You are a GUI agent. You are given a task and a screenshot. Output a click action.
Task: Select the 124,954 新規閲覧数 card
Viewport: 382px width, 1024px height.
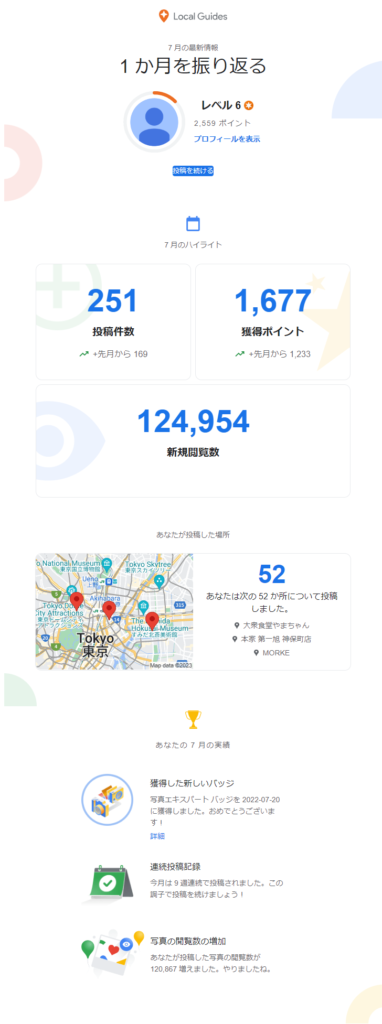[x=193, y=441]
